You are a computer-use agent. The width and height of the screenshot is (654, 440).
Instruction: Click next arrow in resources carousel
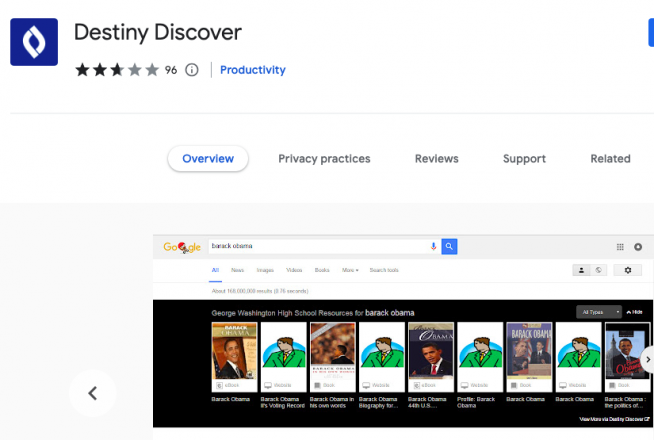click(647, 360)
